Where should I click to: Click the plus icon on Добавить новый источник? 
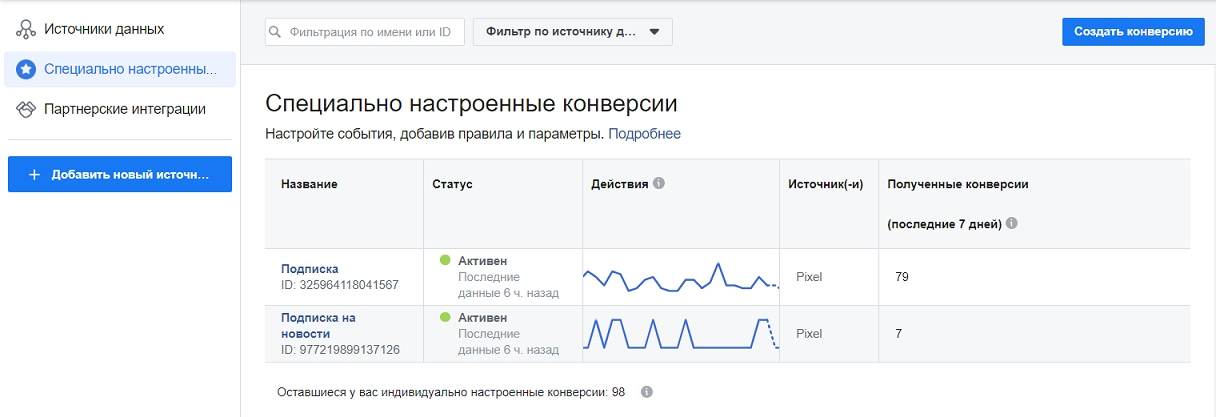pos(35,175)
